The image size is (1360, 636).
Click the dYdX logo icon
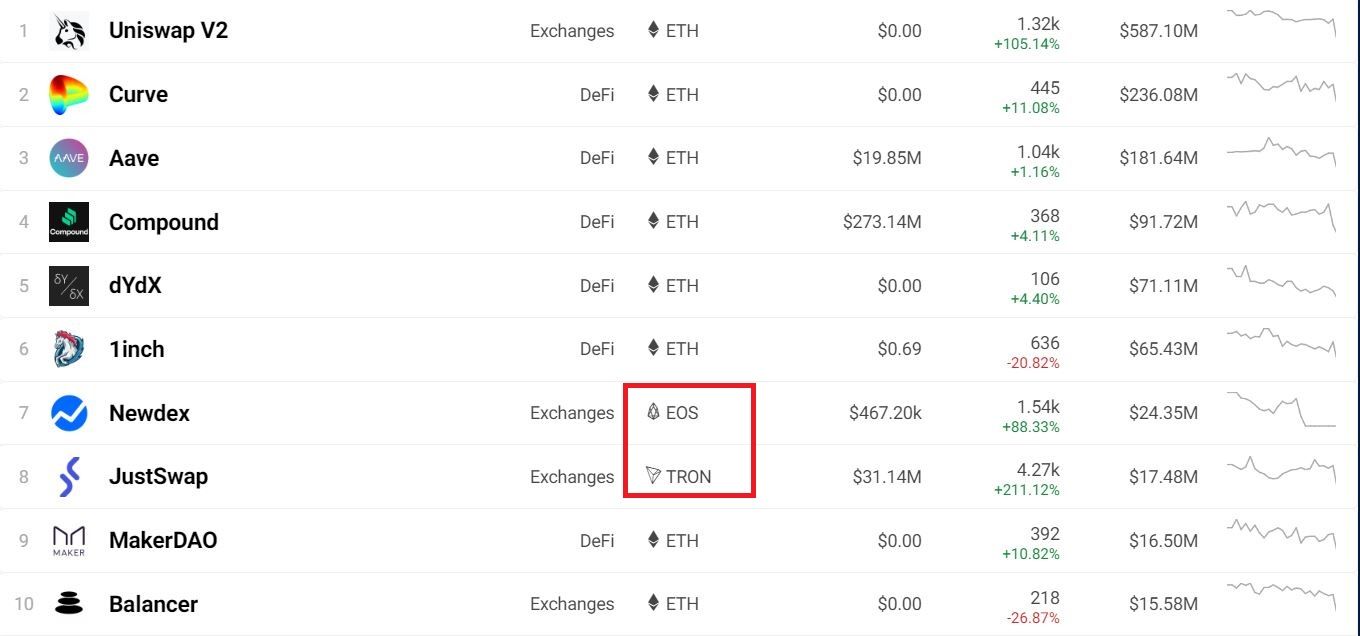coord(69,286)
